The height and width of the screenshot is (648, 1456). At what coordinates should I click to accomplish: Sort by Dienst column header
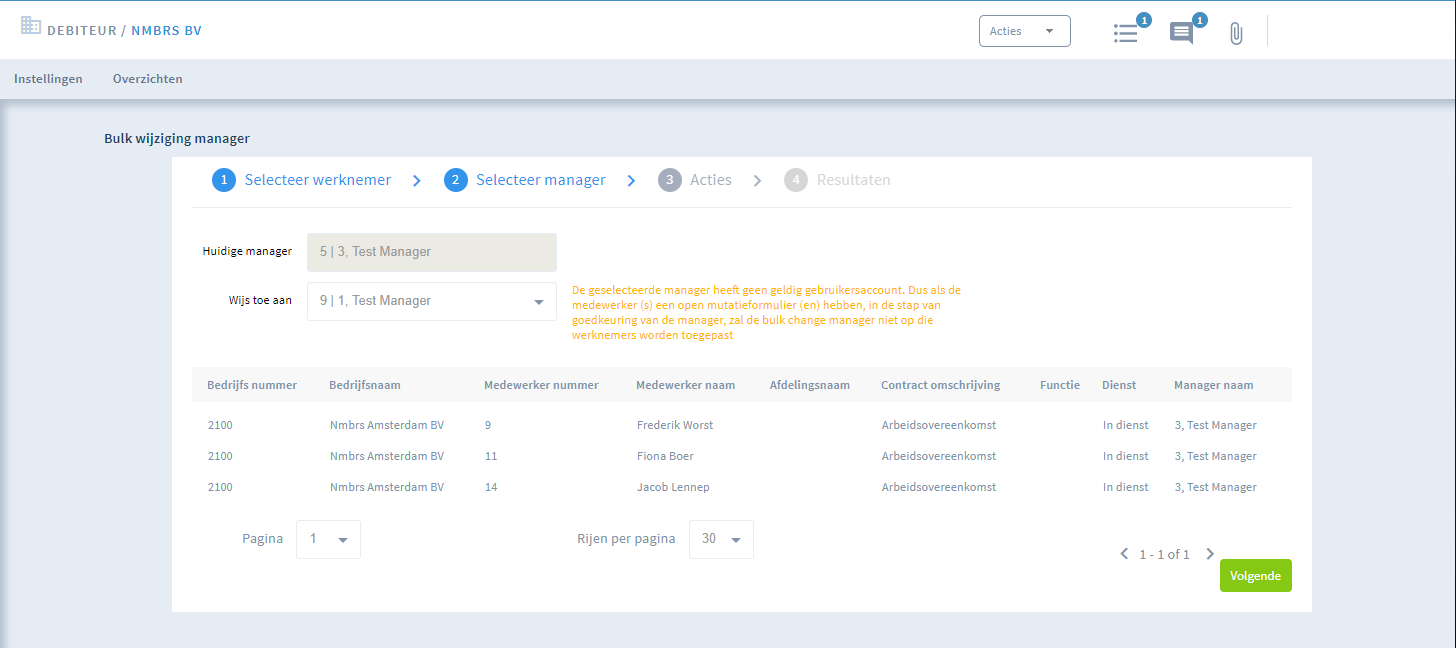click(1119, 385)
